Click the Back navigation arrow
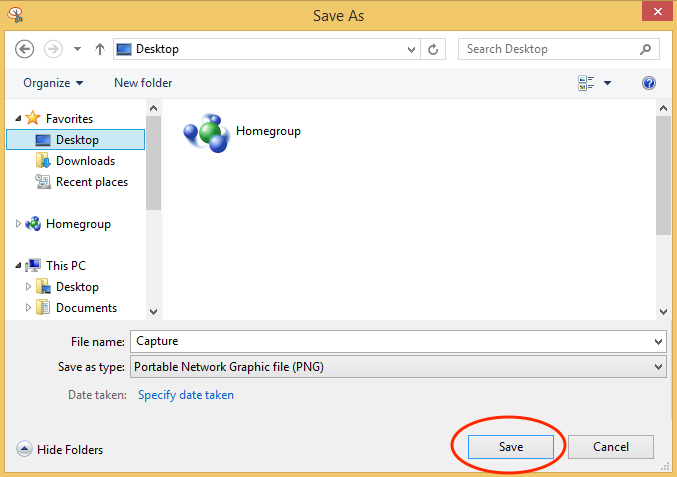This screenshot has height=477, width=677. [x=25, y=49]
